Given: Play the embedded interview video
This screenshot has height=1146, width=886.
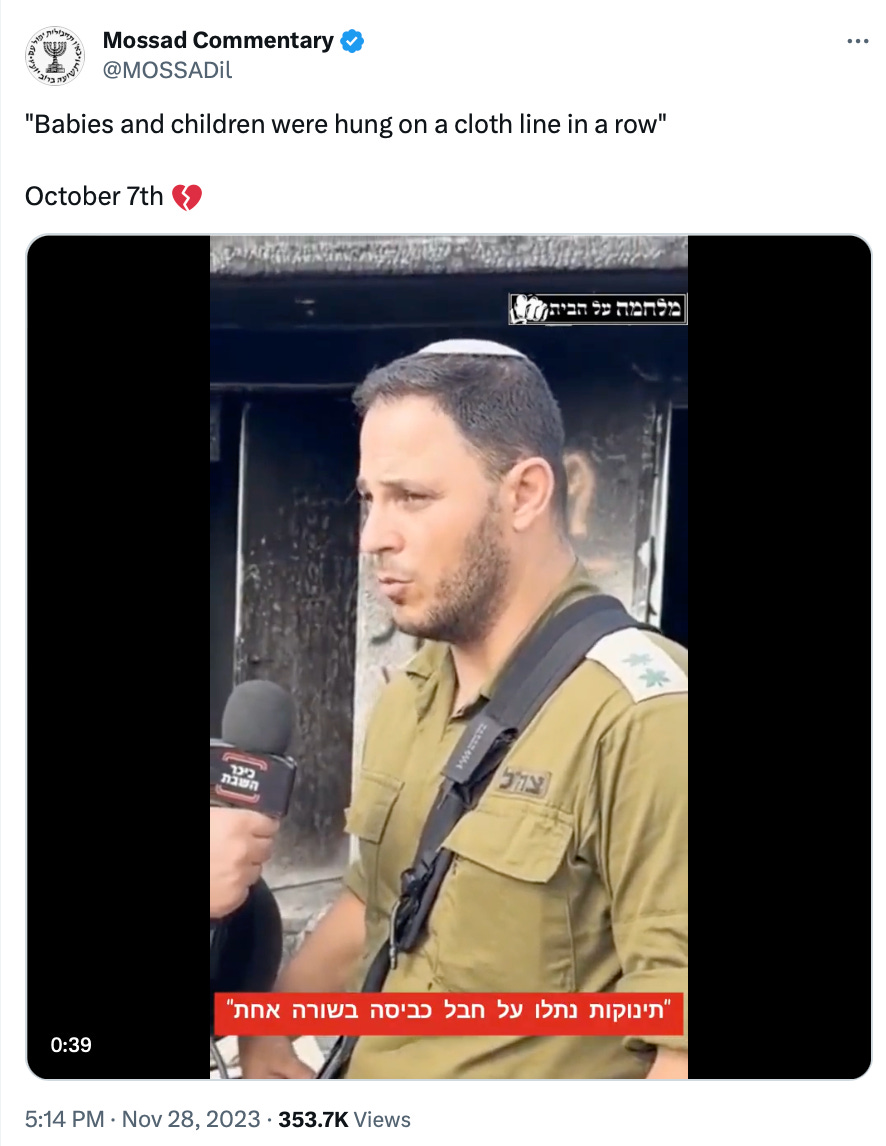Looking at the screenshot, I should (x=449, y=656).
